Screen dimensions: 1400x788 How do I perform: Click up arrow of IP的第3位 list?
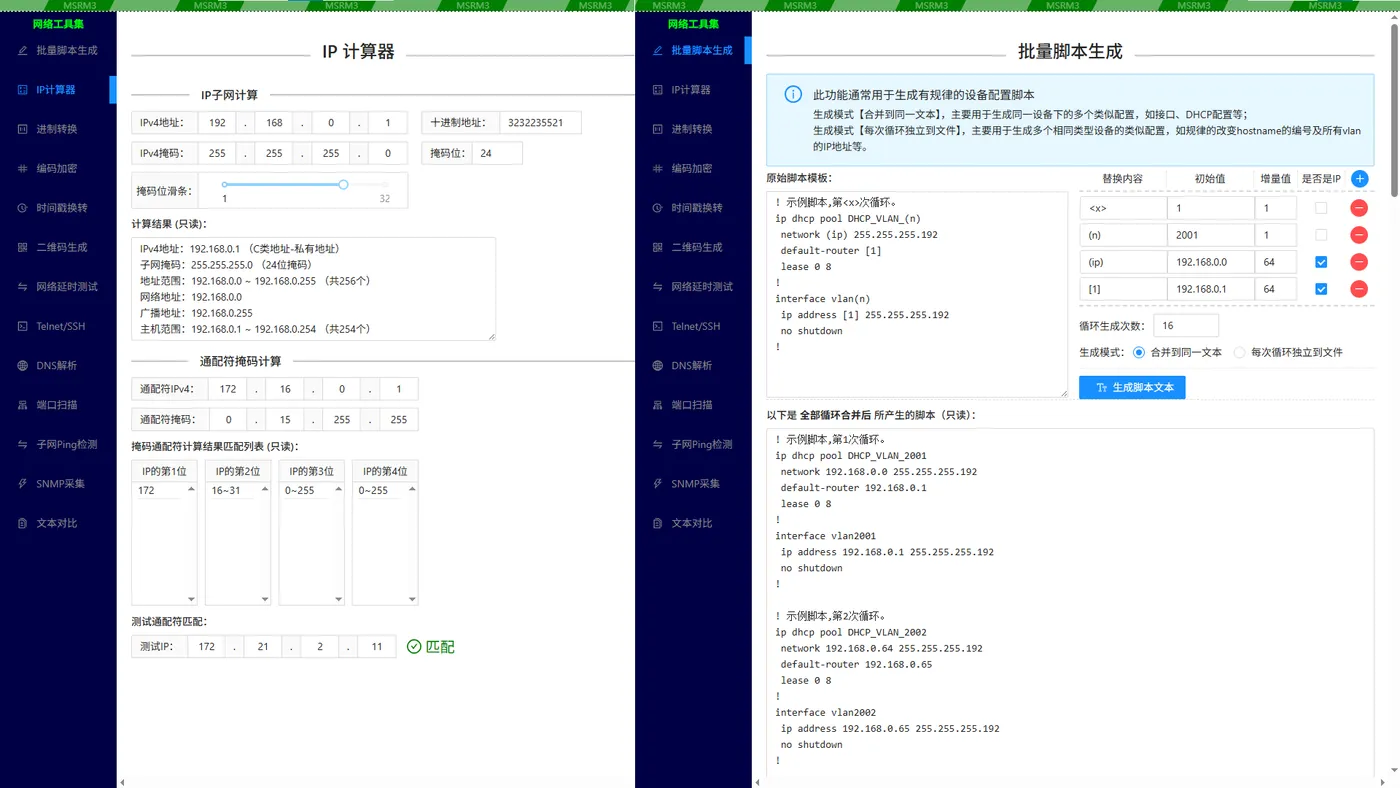coord(339,489)
